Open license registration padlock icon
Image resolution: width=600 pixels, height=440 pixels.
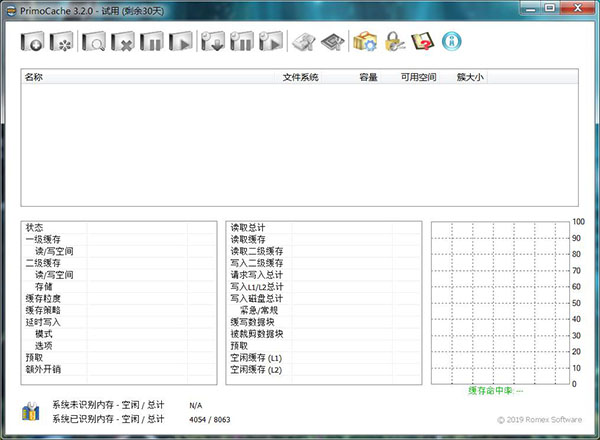(x=395, y=41)
